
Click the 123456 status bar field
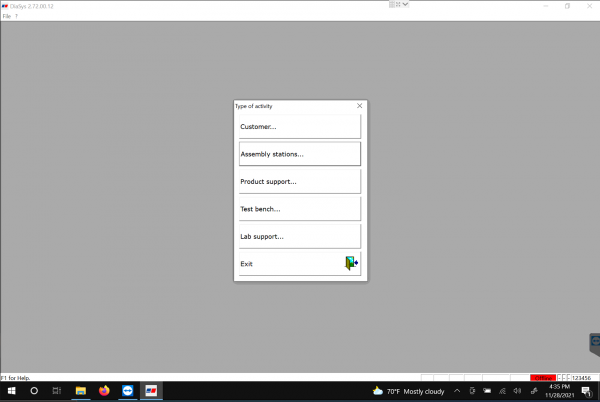pyautogui.click(x=582, y=378)
